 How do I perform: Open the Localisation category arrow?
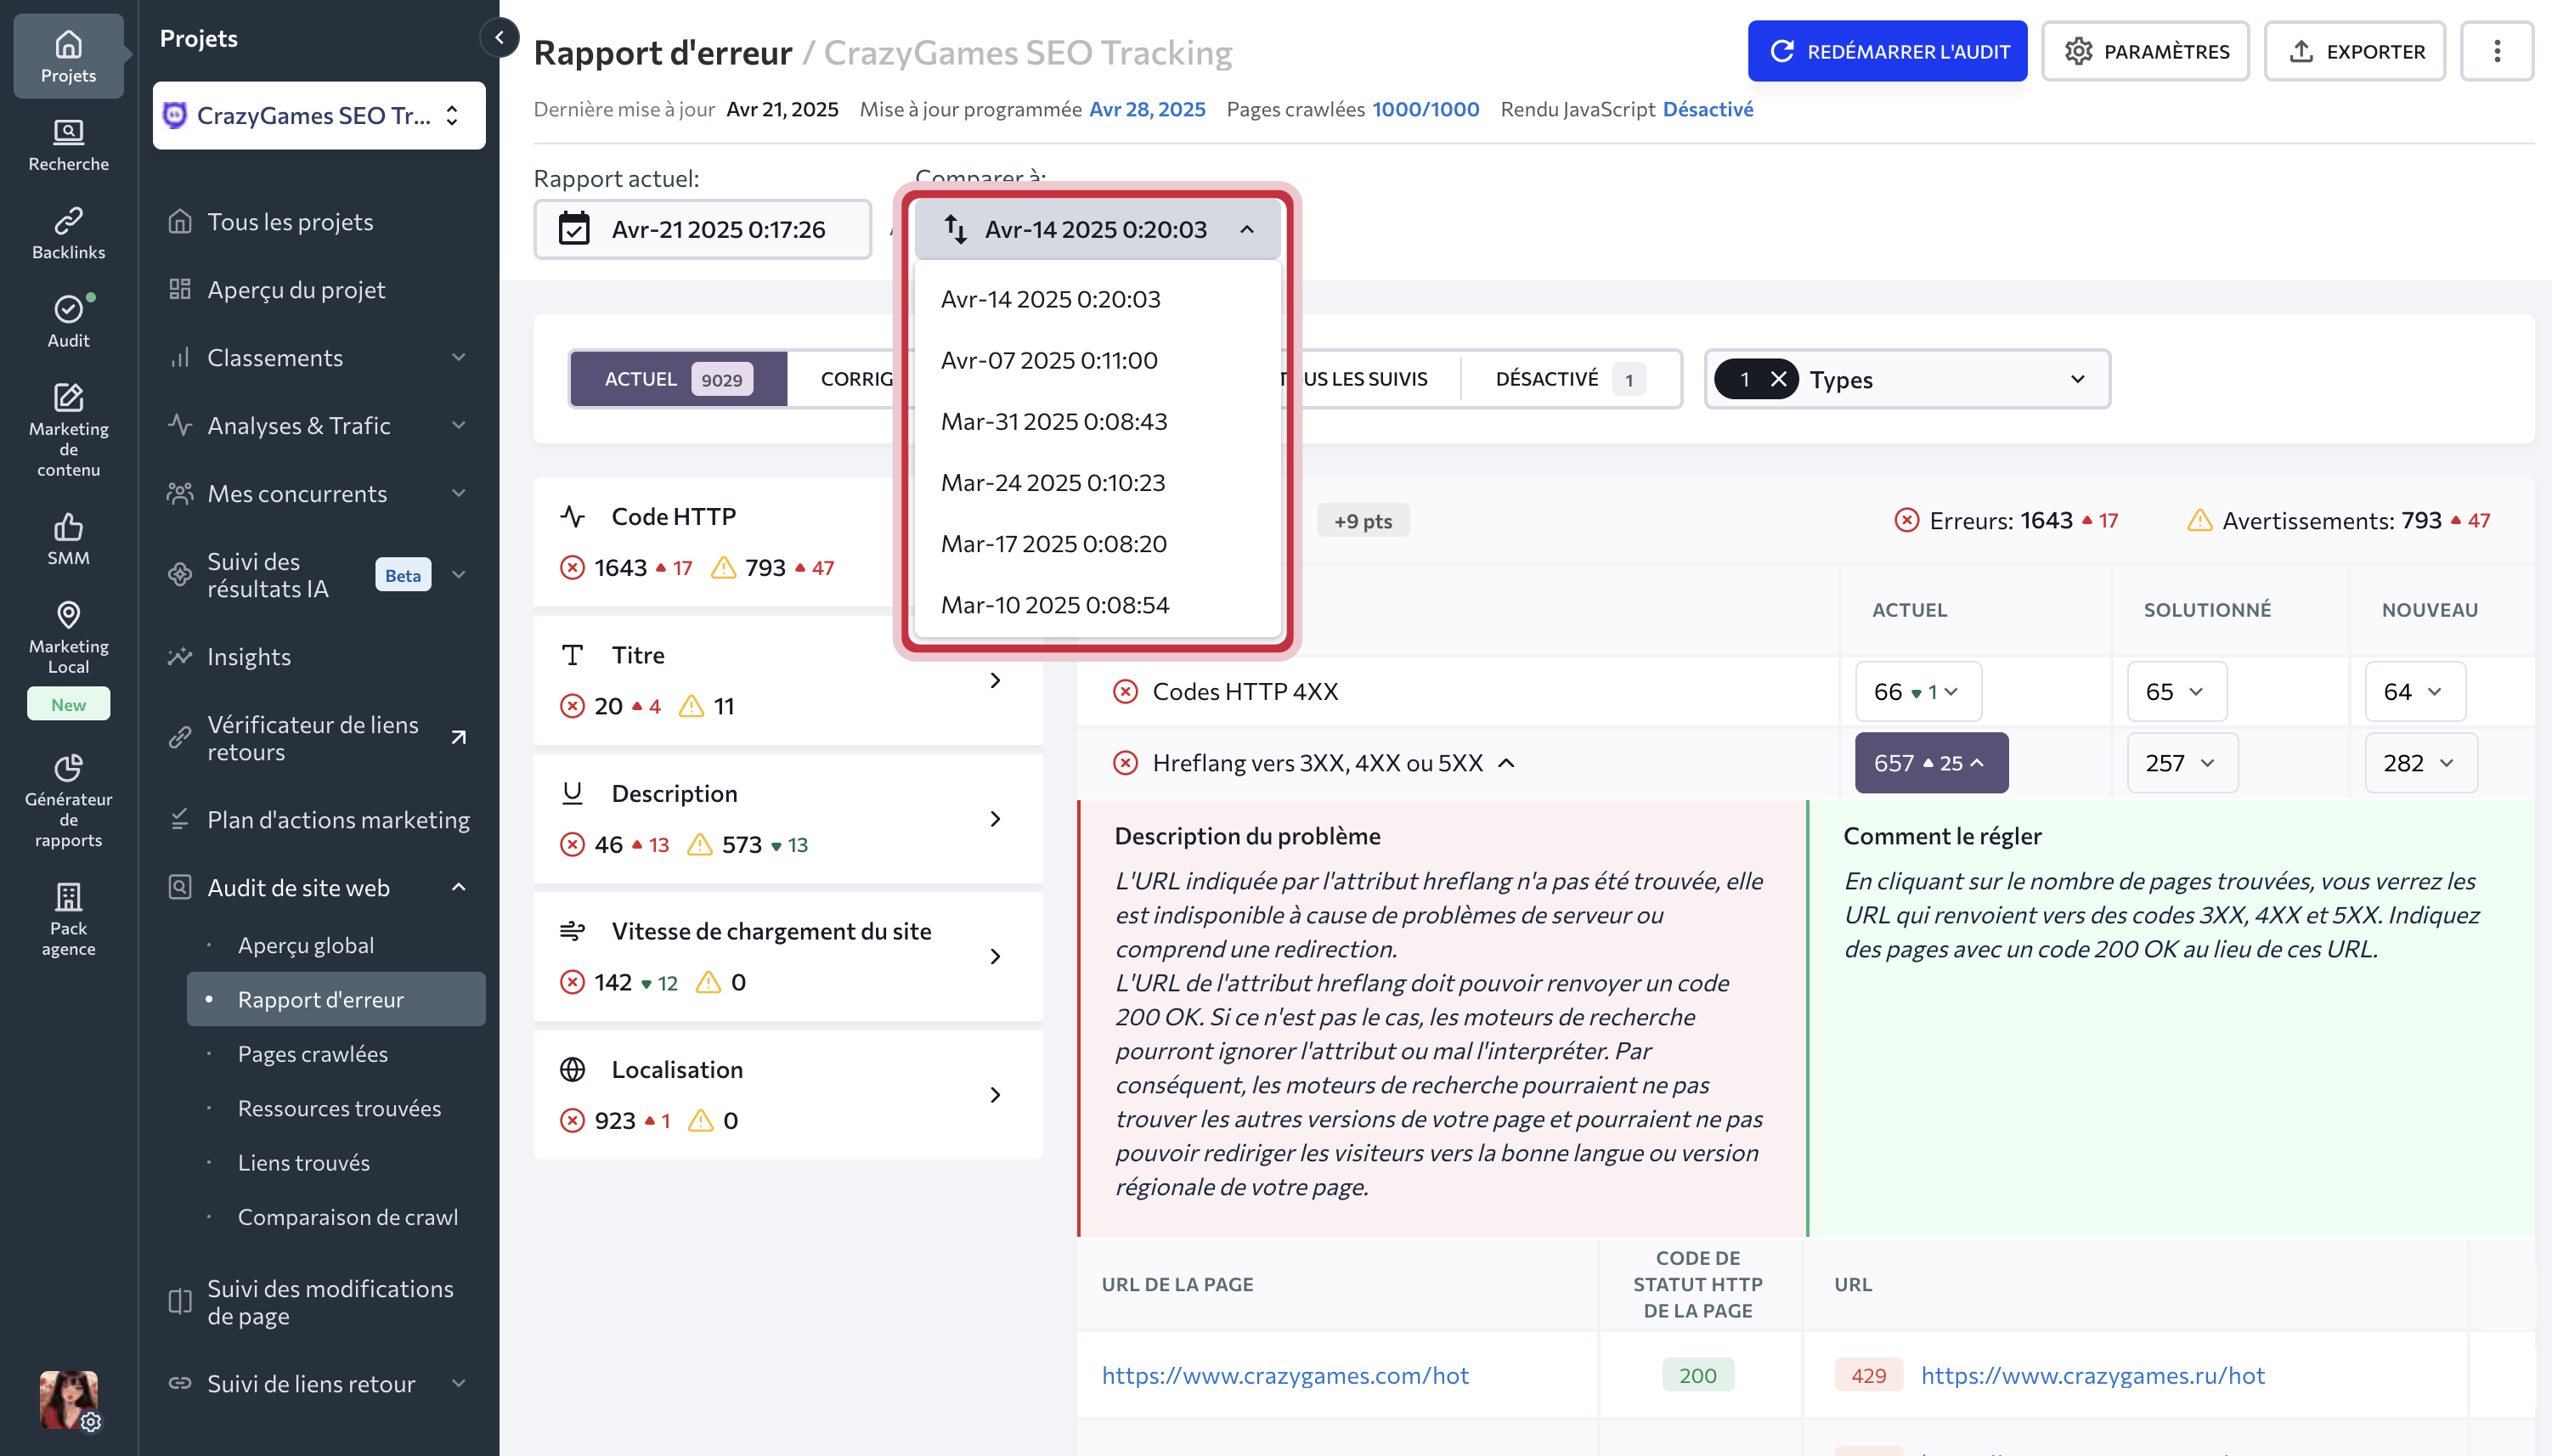995,1095
